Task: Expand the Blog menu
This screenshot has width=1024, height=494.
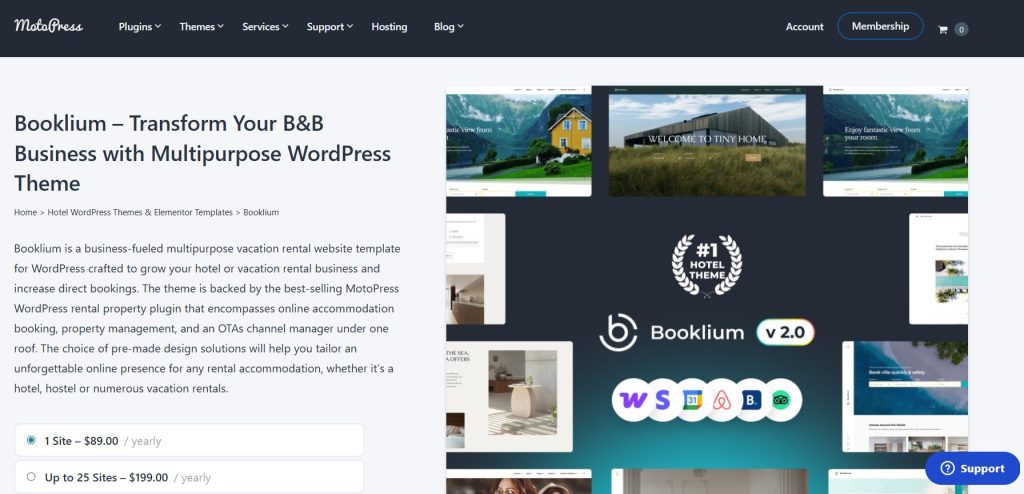Action: pyautogui.click(x=449, y=27)
